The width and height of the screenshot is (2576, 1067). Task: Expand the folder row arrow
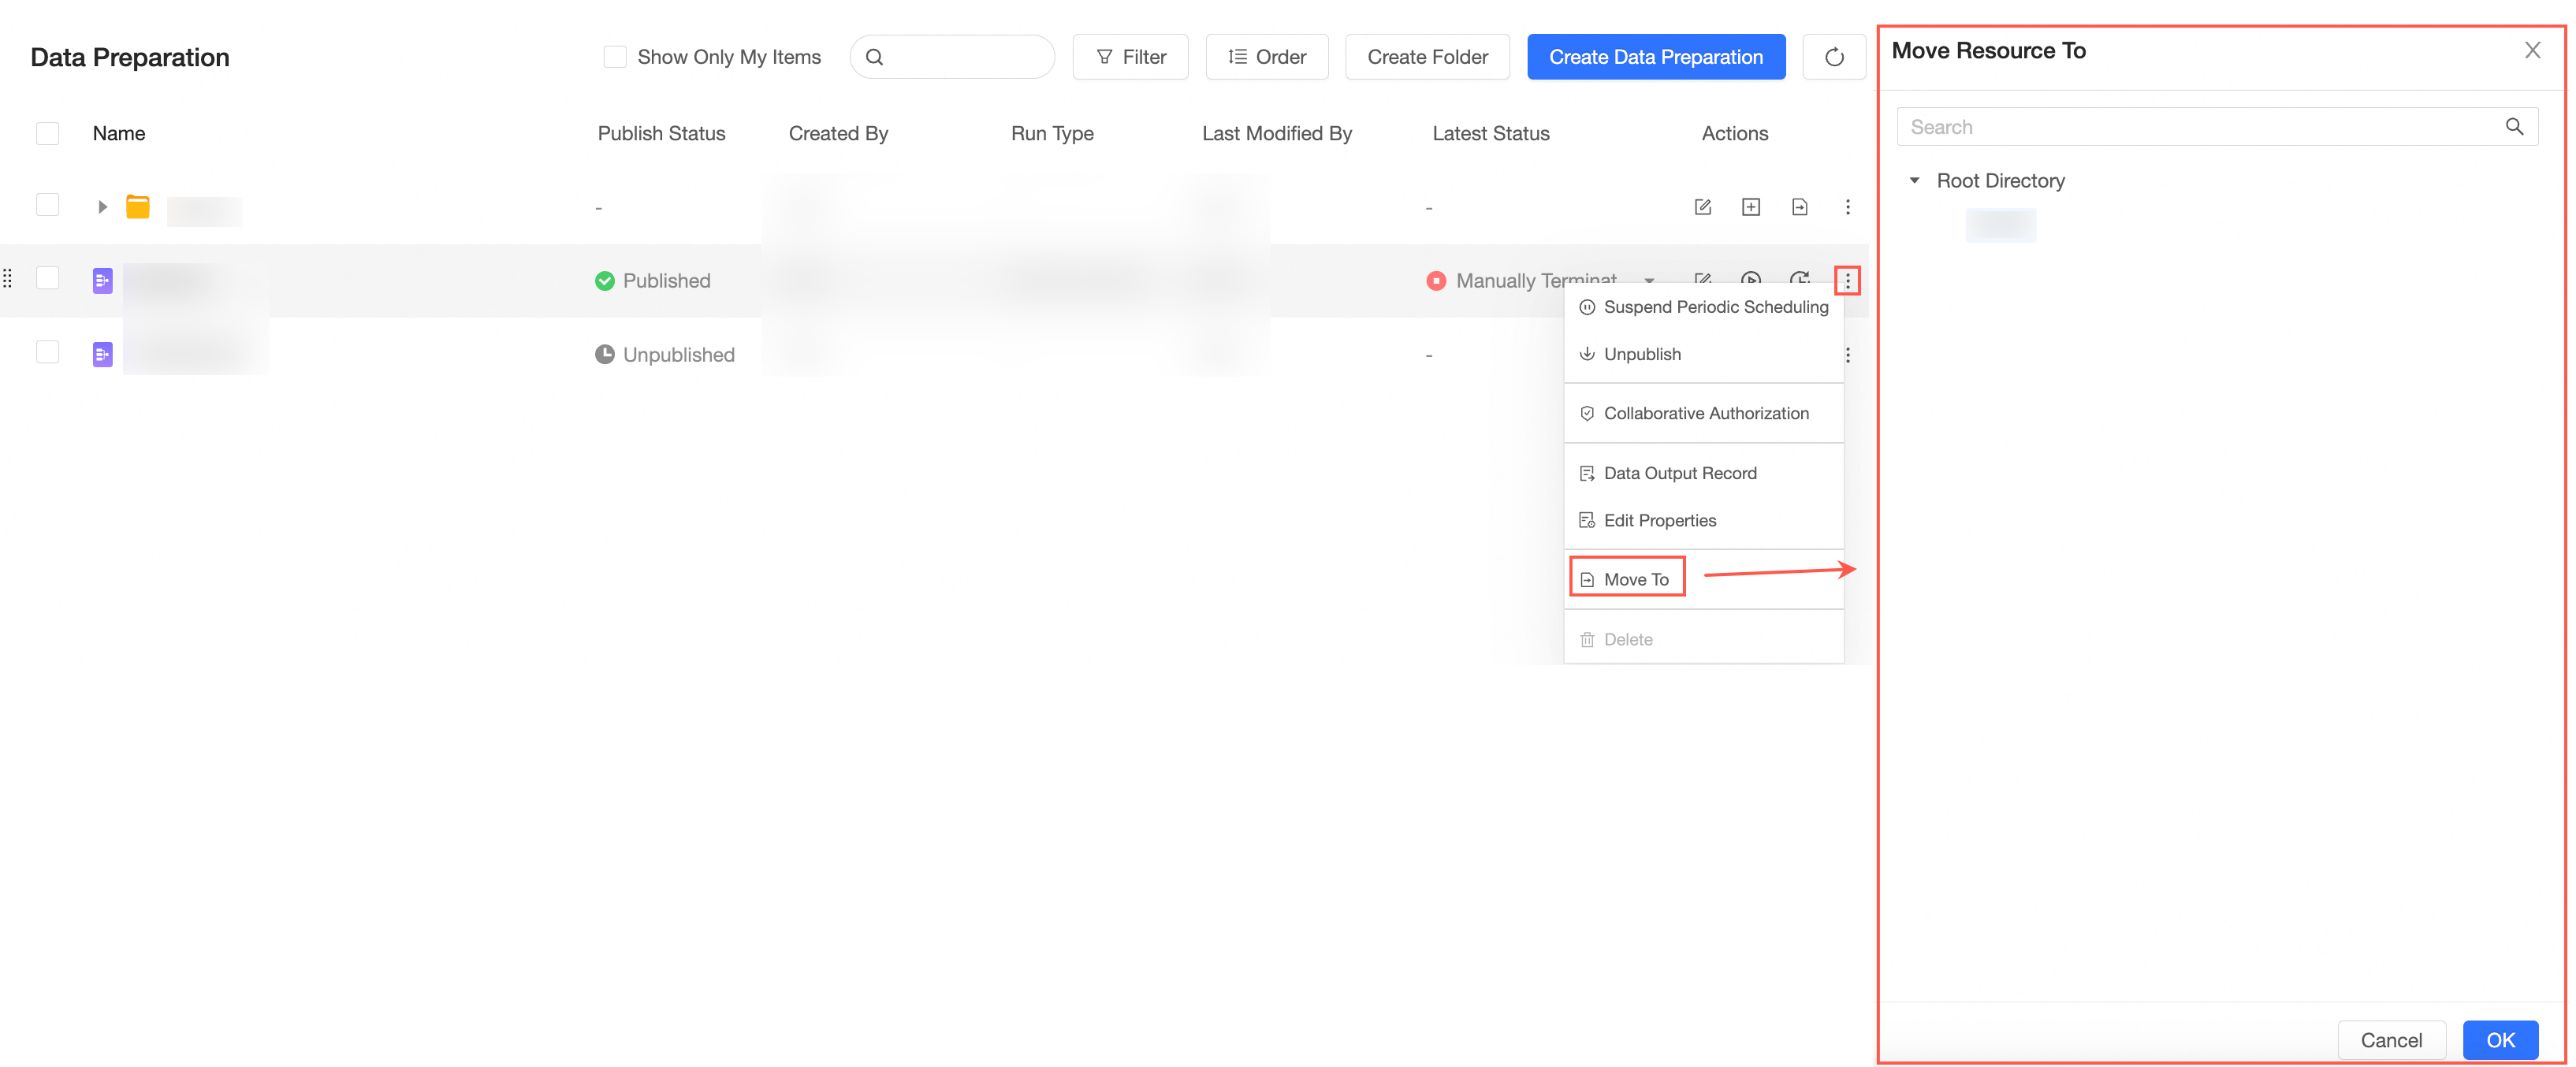[102, 207]
